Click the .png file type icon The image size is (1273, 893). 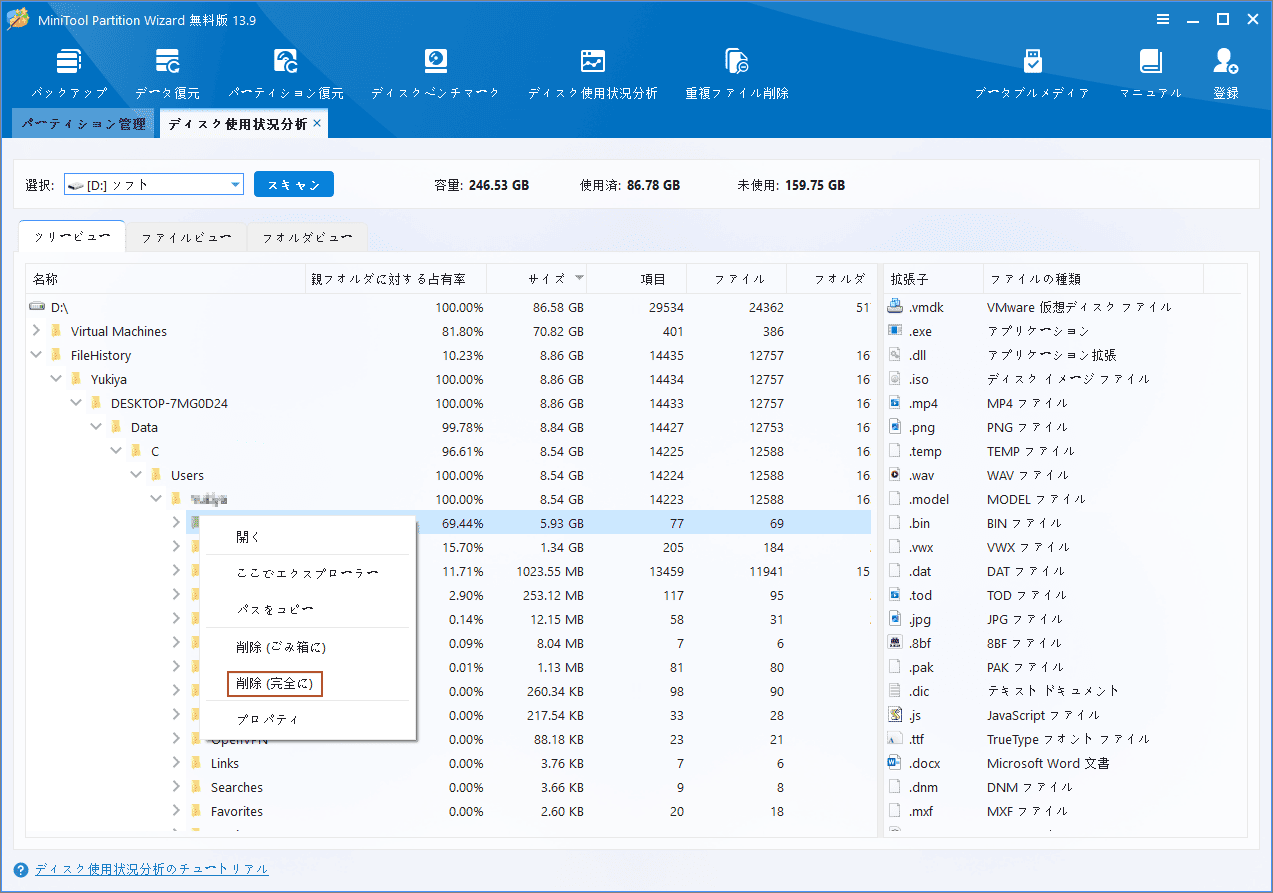[895, 427]
